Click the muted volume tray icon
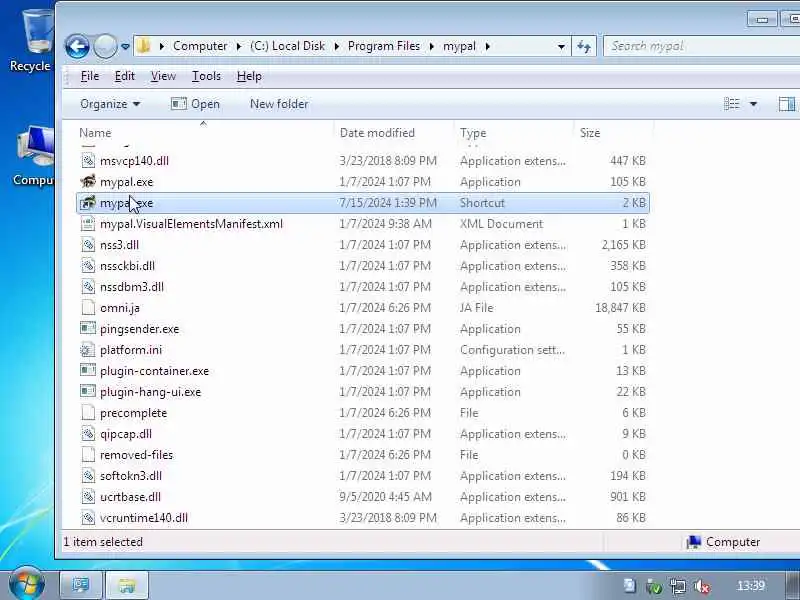 tap(703, 586)
